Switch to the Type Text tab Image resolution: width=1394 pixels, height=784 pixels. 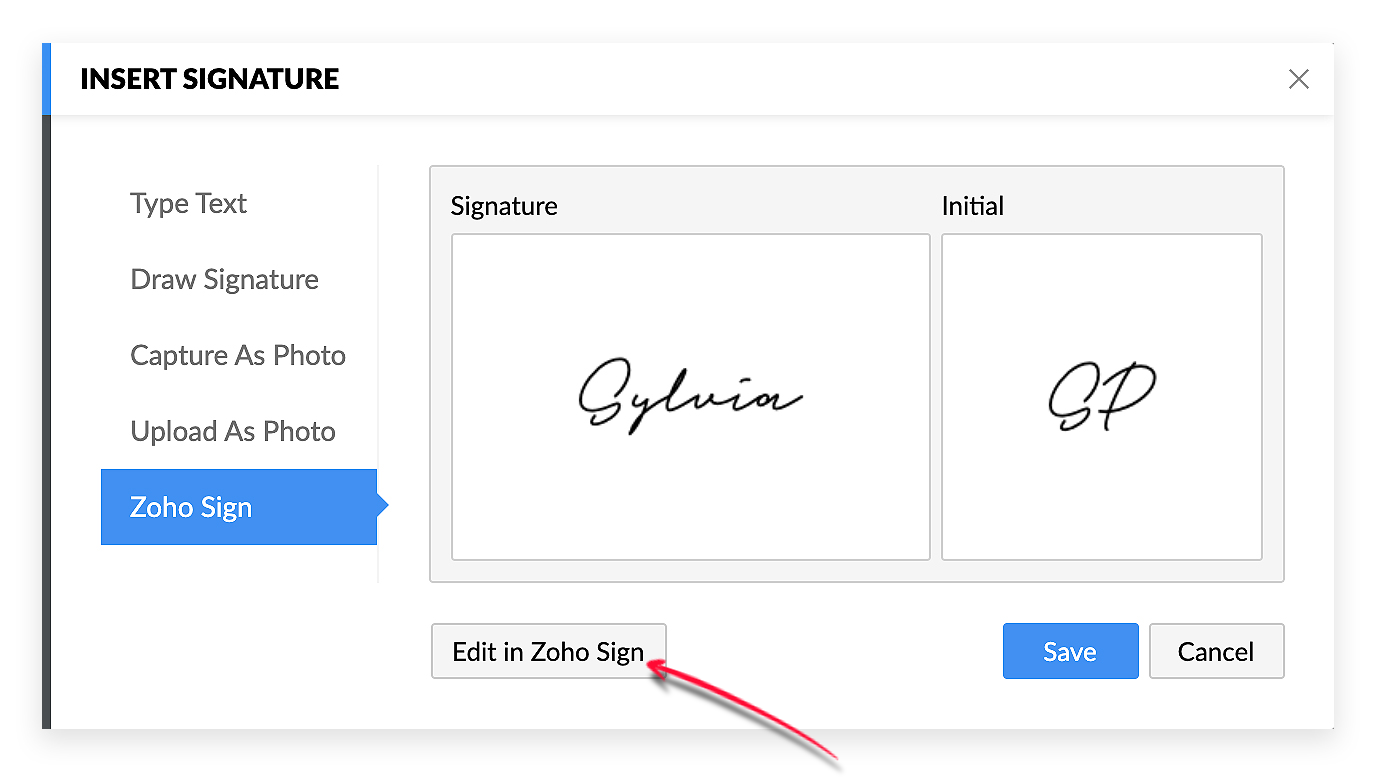click(188, 203)
